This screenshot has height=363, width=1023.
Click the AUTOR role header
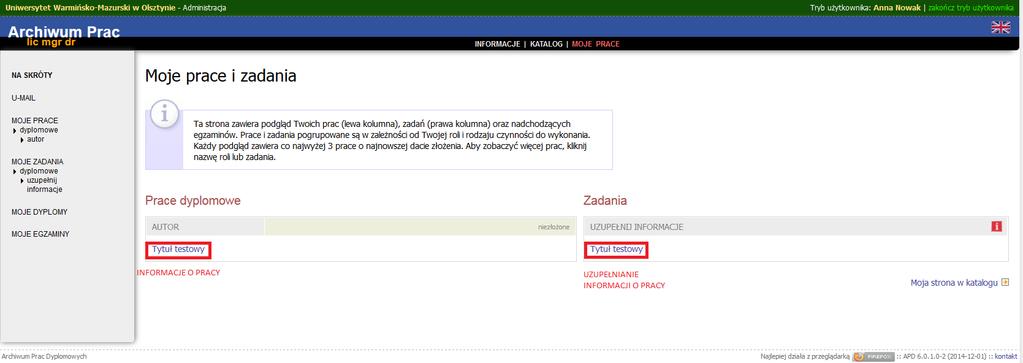tap(165, 227)
